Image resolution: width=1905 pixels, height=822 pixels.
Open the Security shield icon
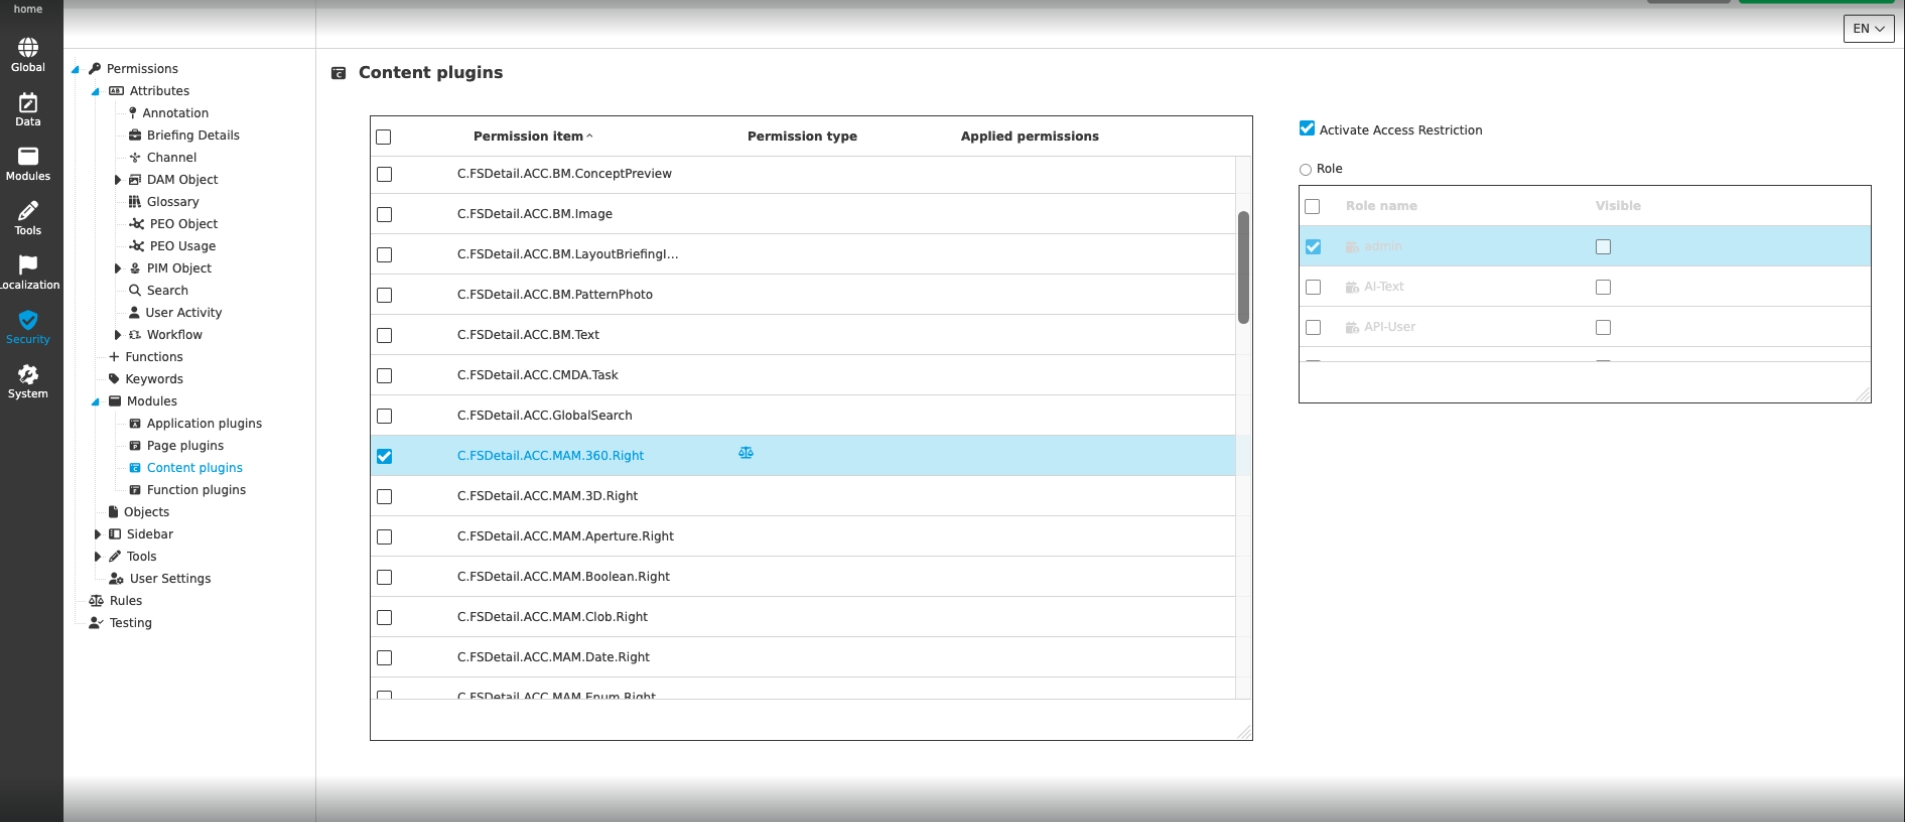(x=28, y=320)
